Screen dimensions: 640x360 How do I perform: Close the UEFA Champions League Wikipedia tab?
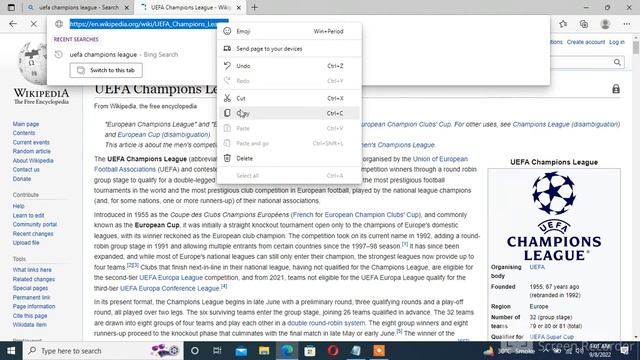coord(239,7)
